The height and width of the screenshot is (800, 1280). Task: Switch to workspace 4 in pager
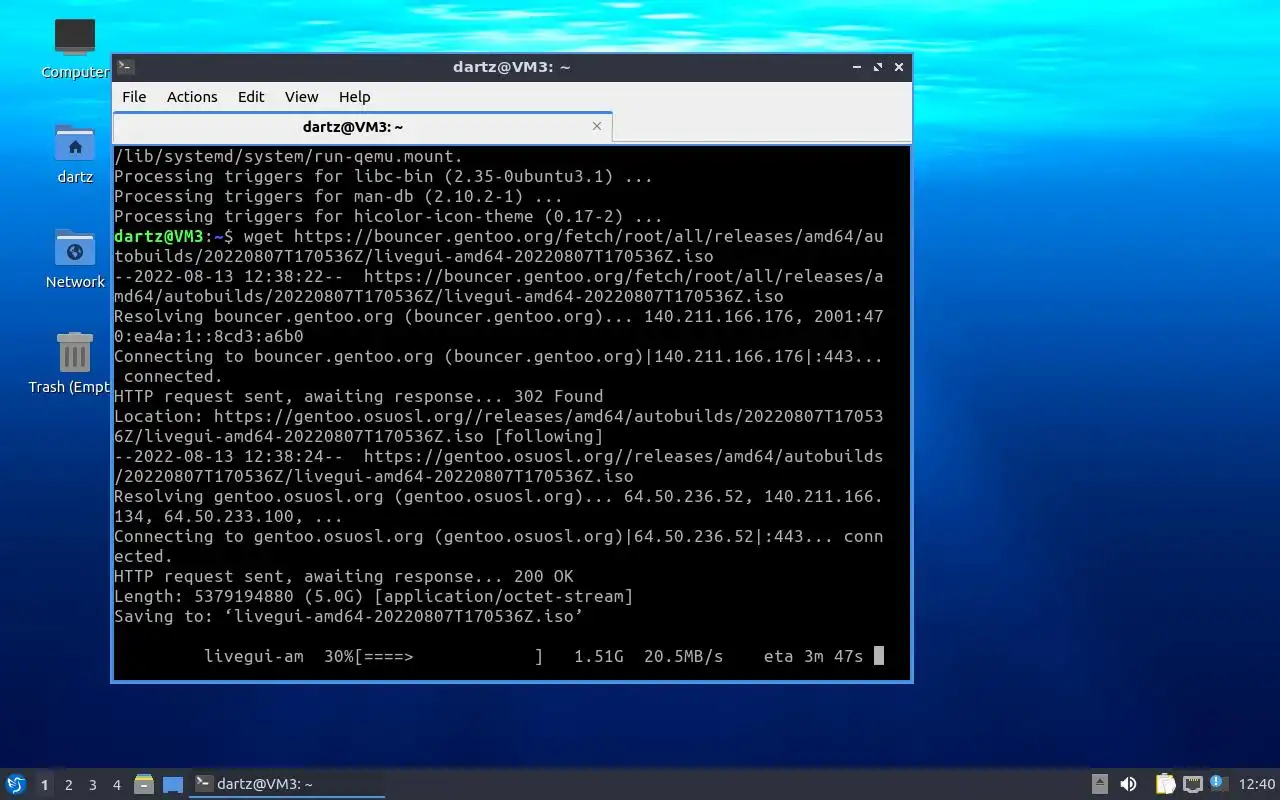(117, 785)
